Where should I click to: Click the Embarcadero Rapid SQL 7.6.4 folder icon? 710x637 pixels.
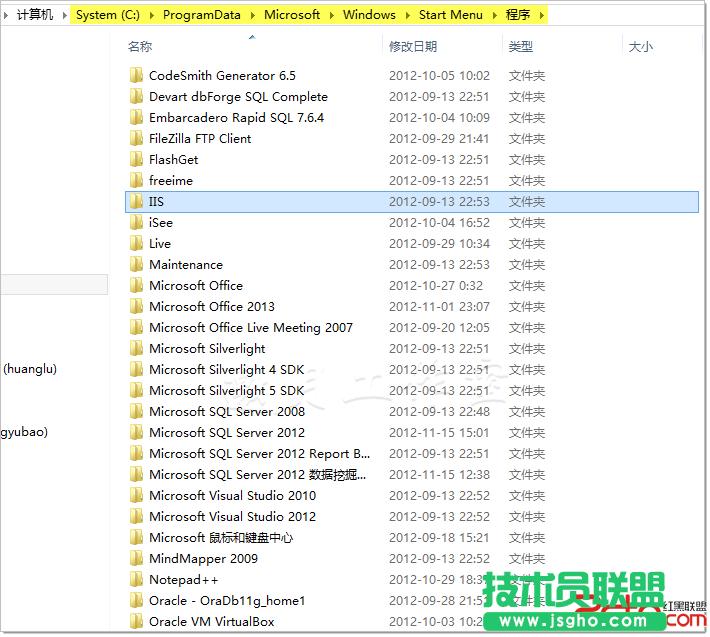tap(136, 117)
